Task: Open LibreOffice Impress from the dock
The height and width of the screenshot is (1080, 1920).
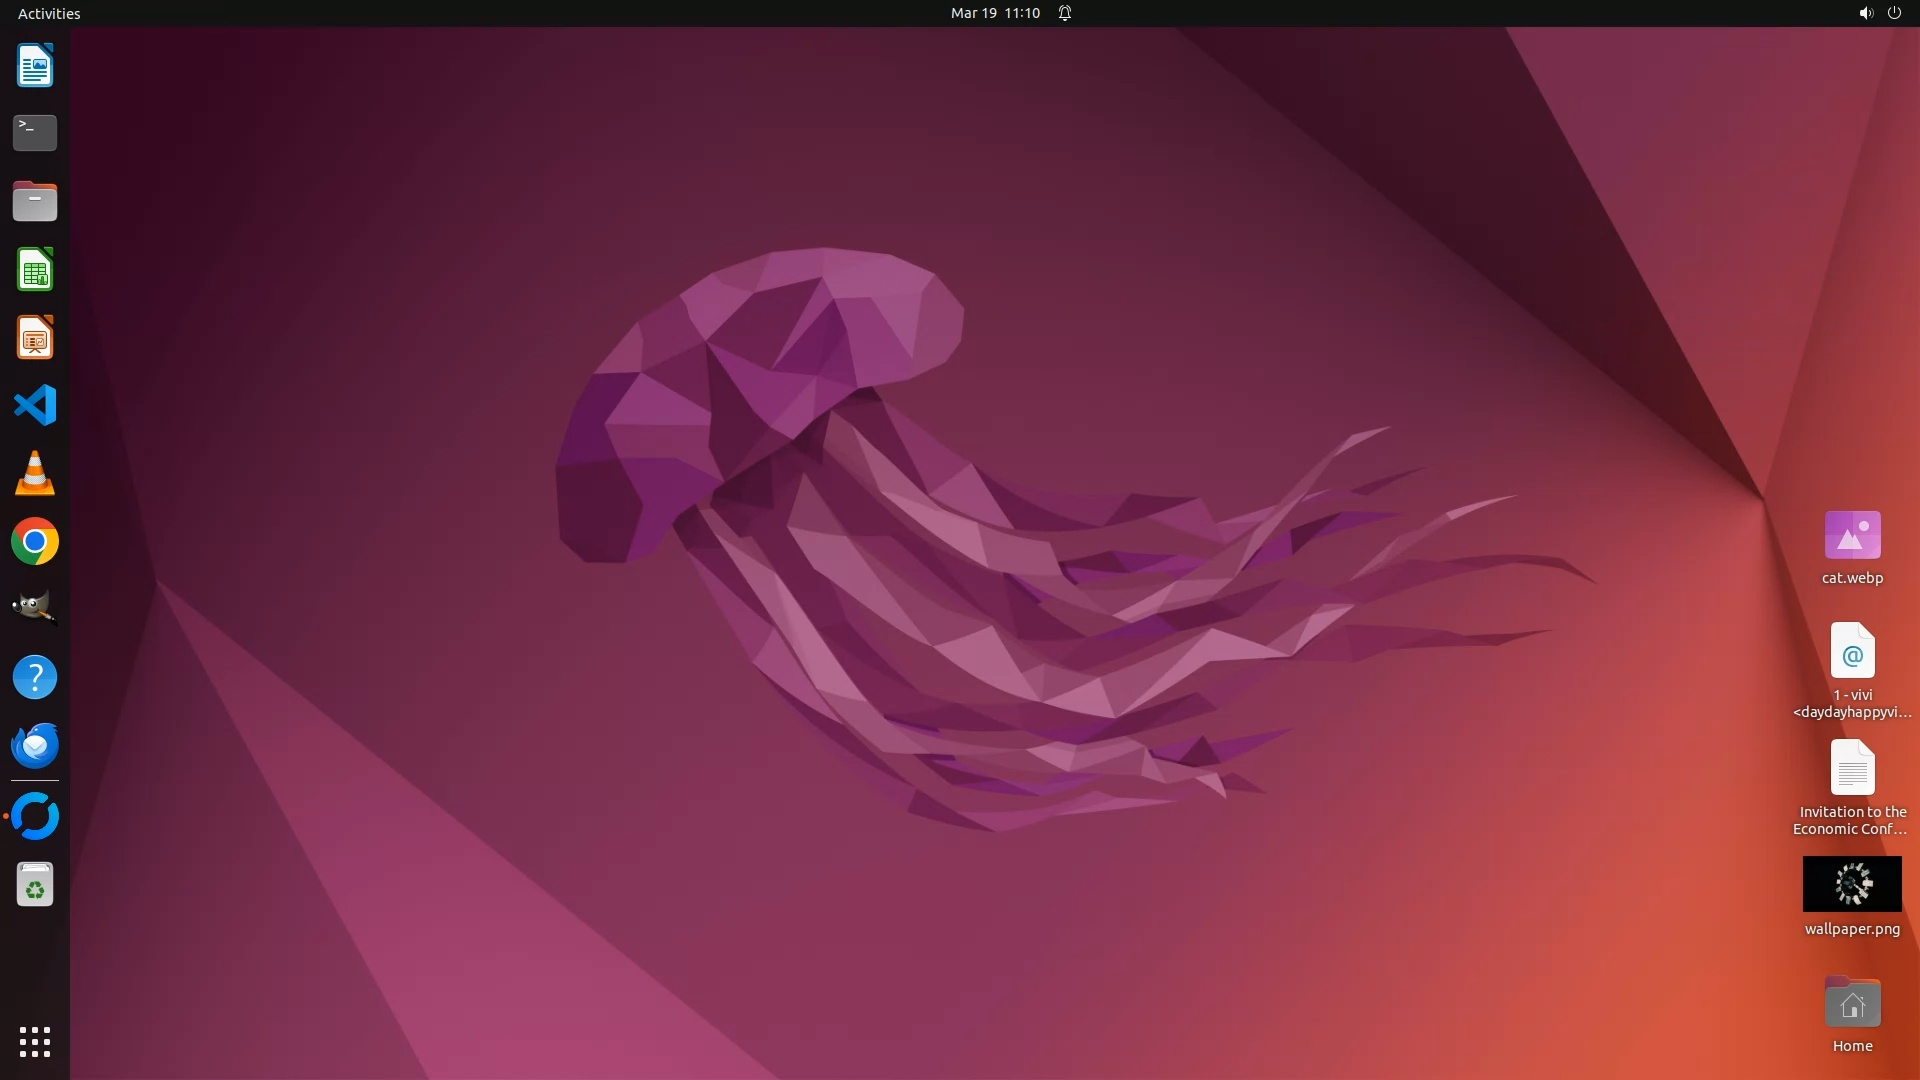Action: click(35, 338)
